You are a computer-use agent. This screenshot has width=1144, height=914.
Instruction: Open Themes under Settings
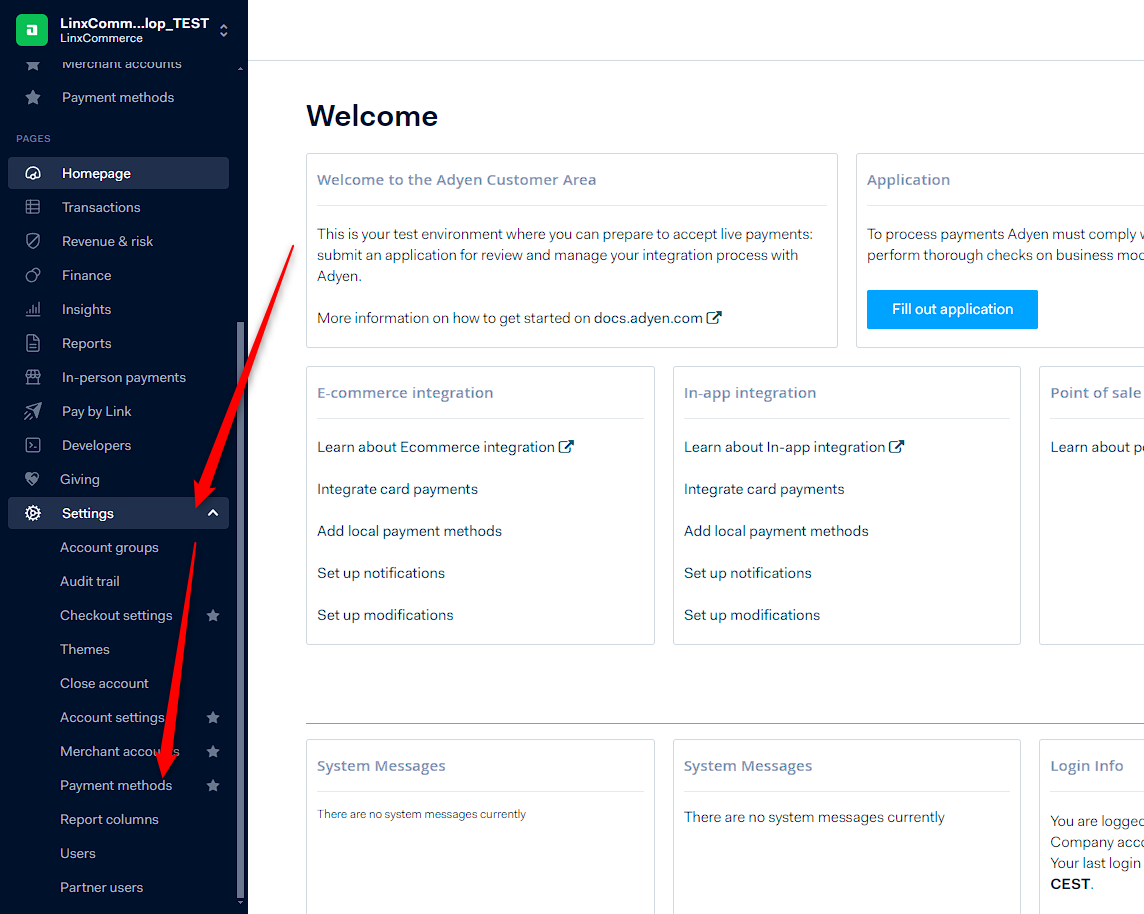(85, 649)
